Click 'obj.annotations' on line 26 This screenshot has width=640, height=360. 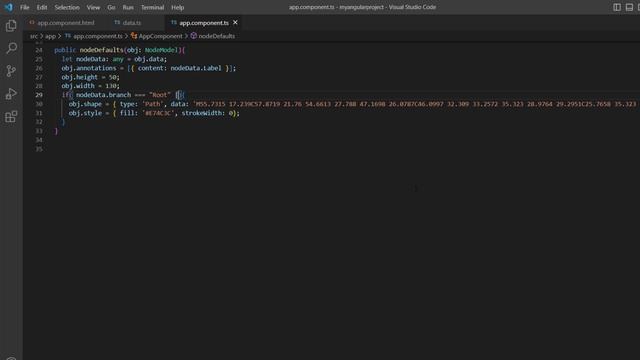point(89,68)
